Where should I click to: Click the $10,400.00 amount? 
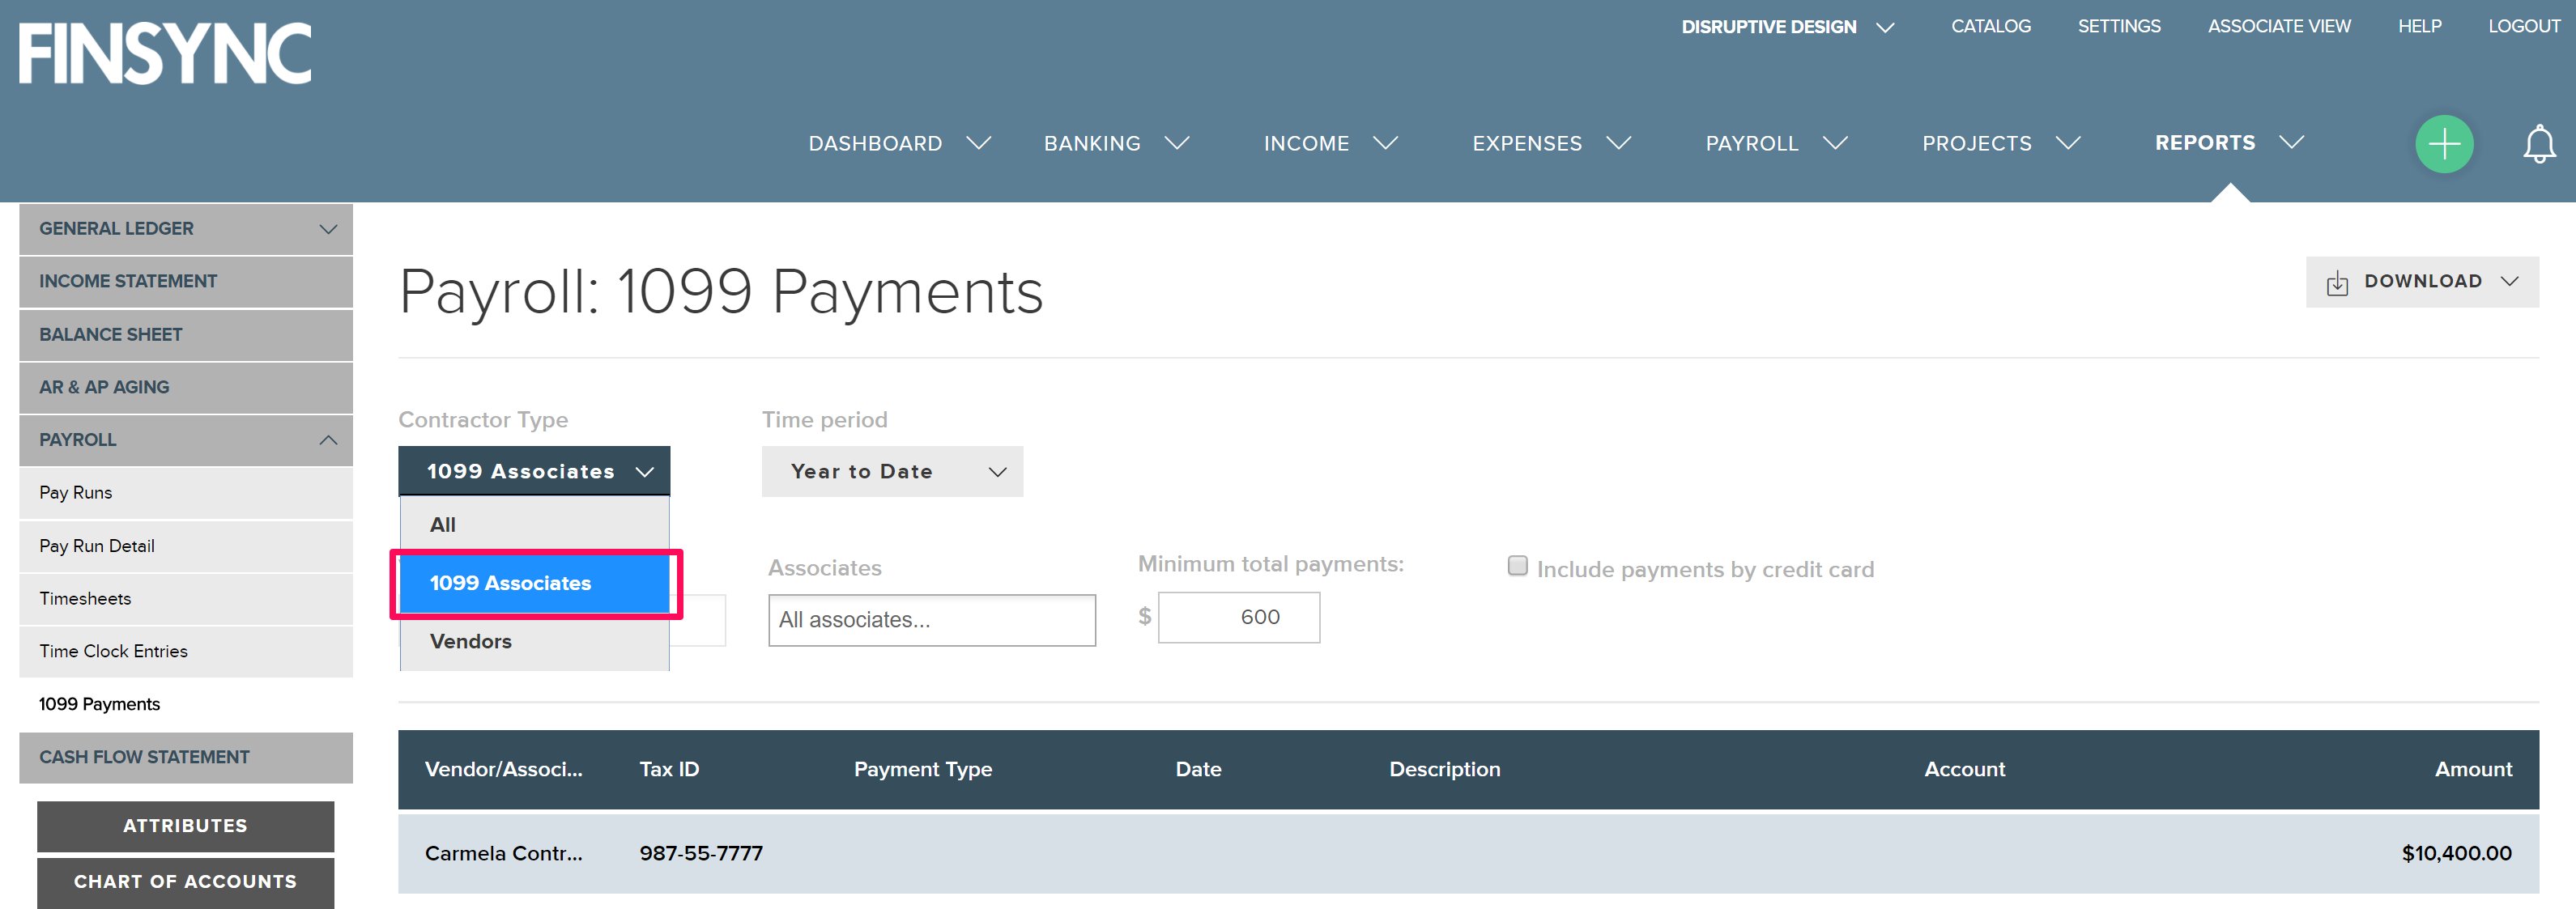click(x=2456, y=853)
